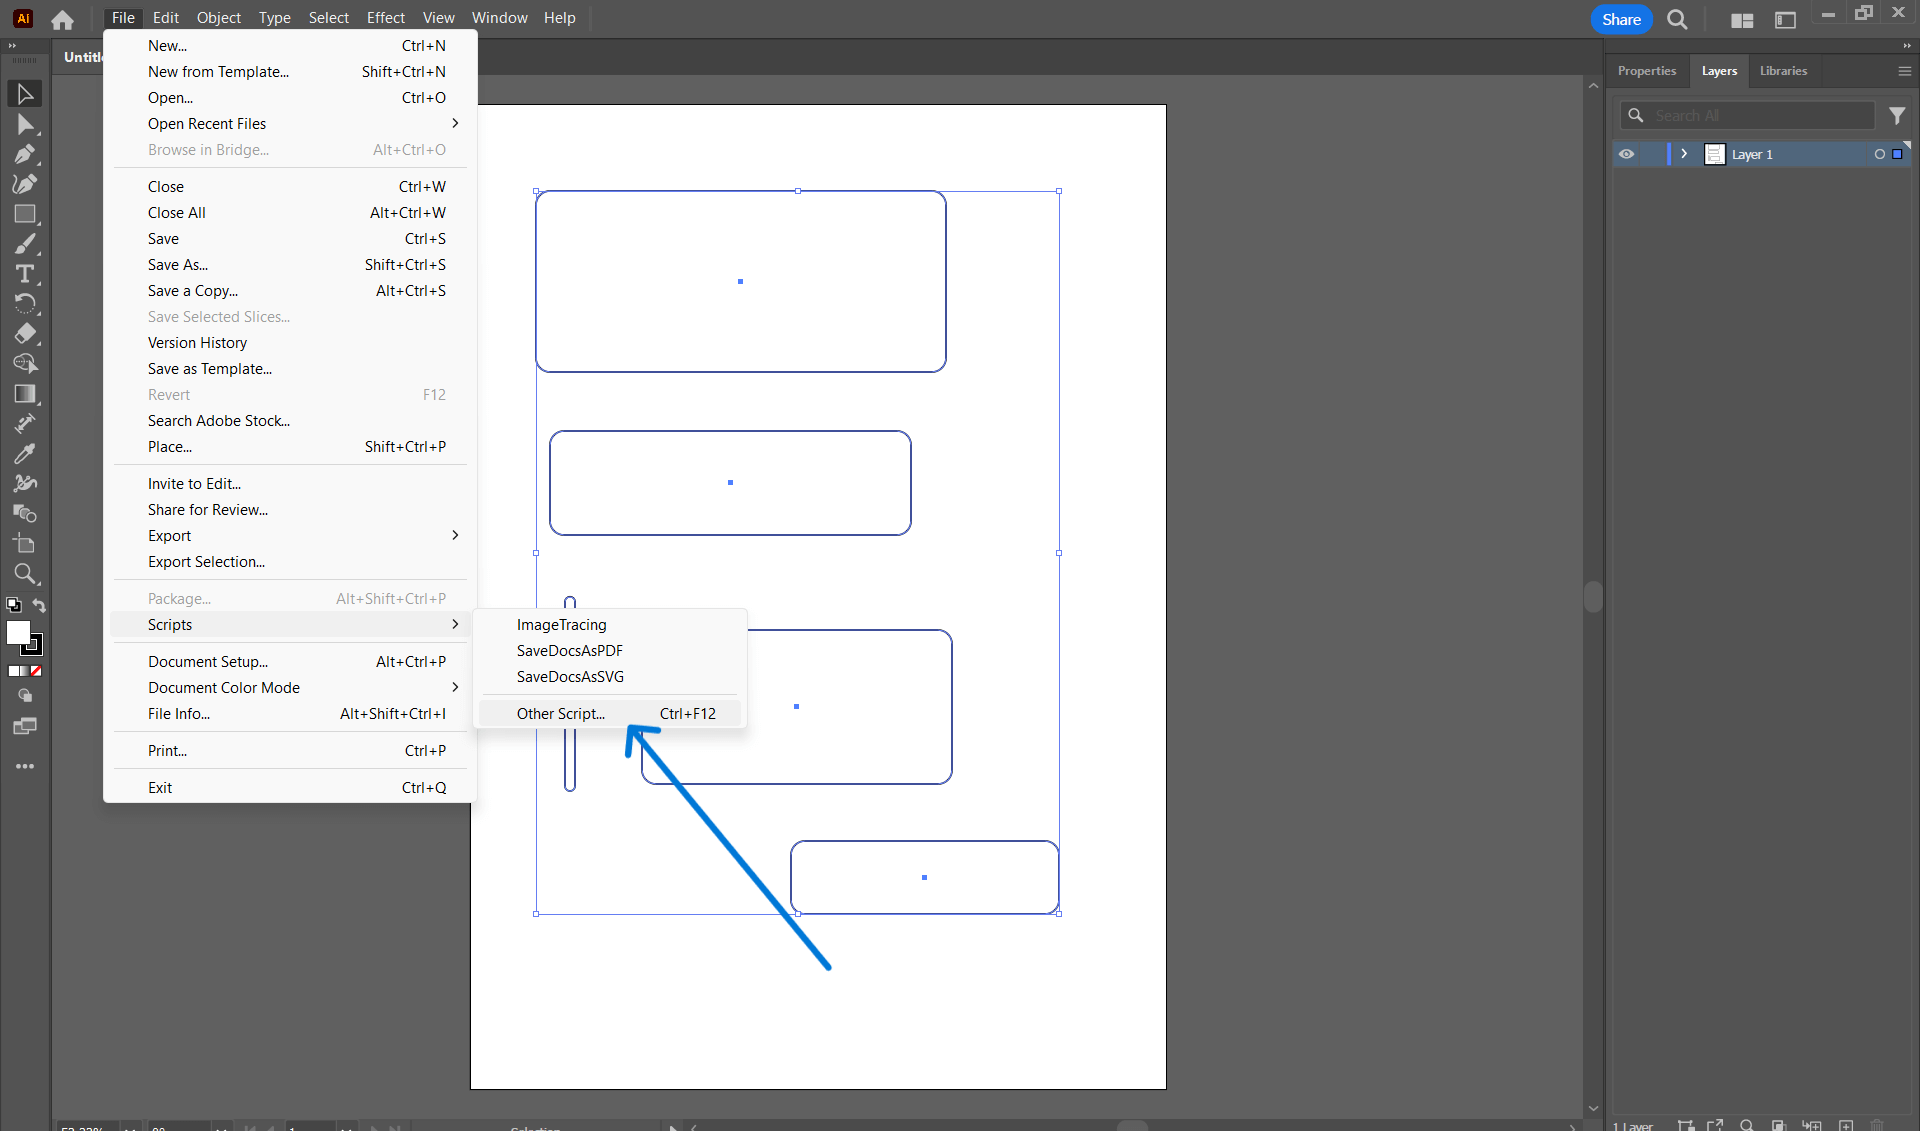The image size is (1920, 1131).
Task: Click Create New Layer icon
Action: (x=1846, y=1124)
